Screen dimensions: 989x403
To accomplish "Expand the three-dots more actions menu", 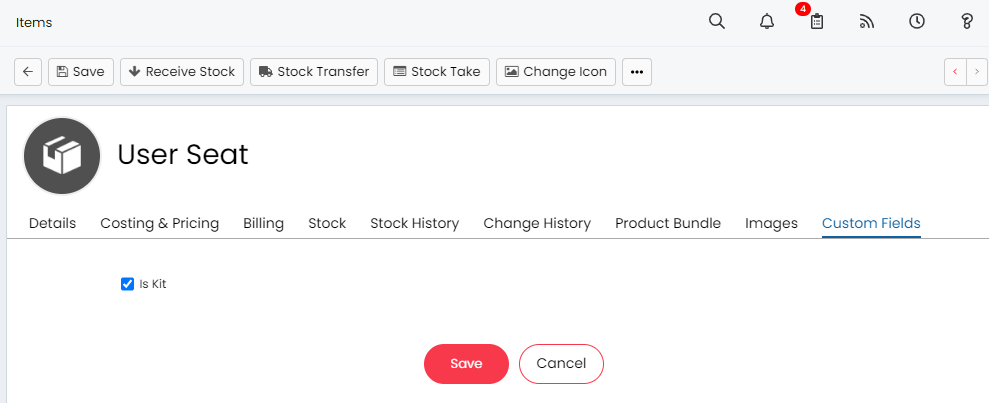I will pos(636,72).
